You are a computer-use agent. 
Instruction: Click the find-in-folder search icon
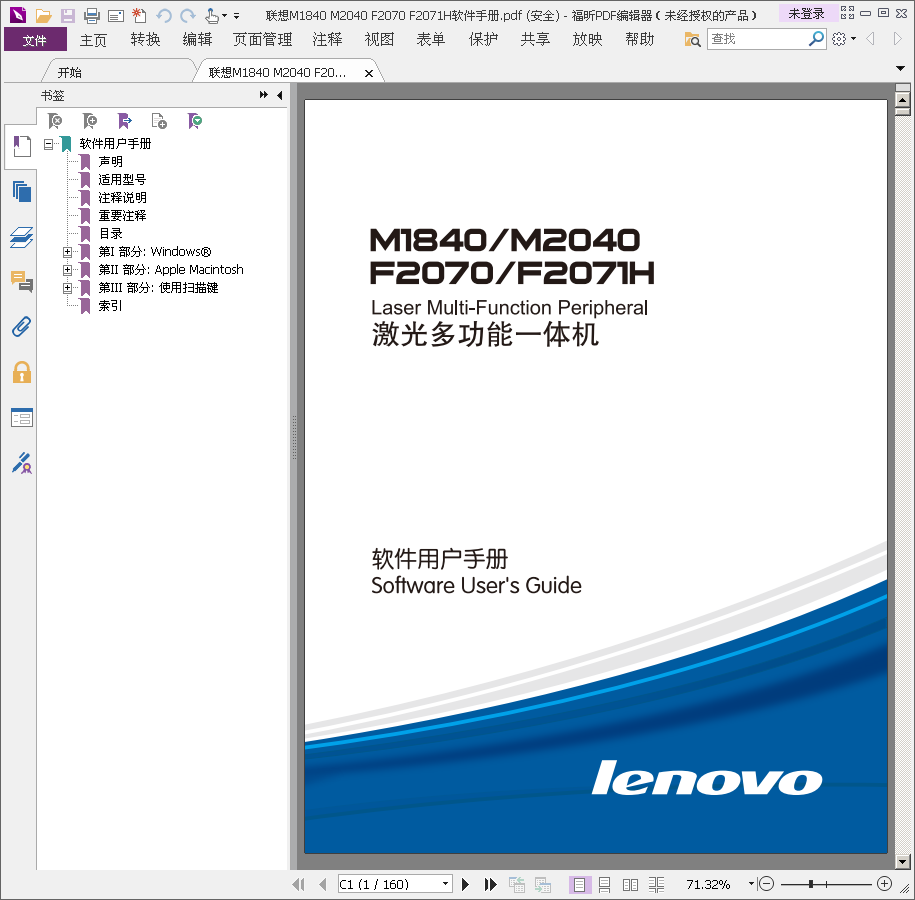click(692, 40)
